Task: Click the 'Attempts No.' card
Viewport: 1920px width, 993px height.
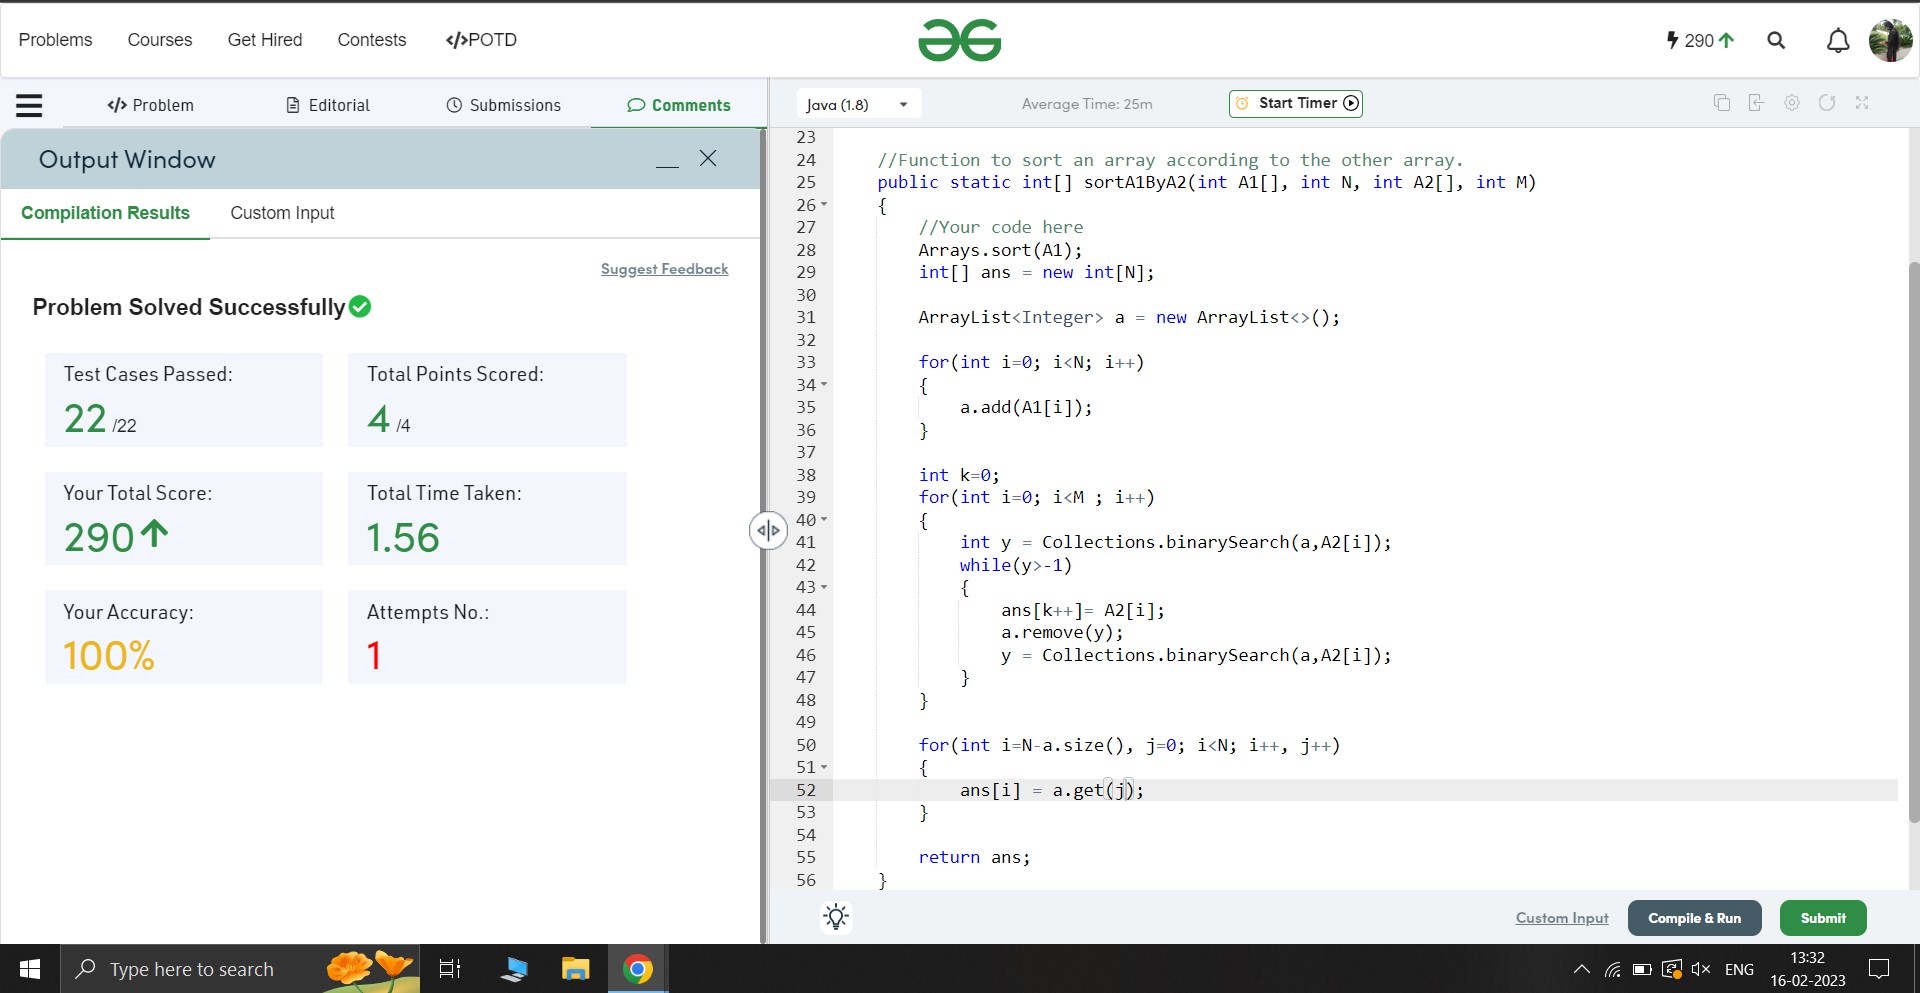Action: (487, 637)
